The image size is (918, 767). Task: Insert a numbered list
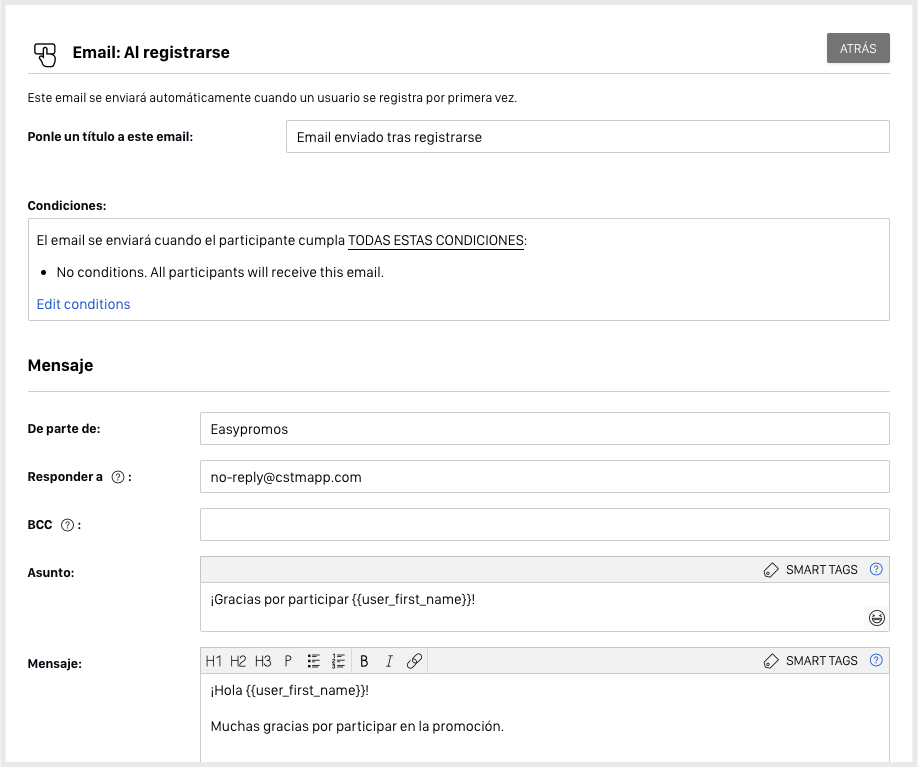338,661
